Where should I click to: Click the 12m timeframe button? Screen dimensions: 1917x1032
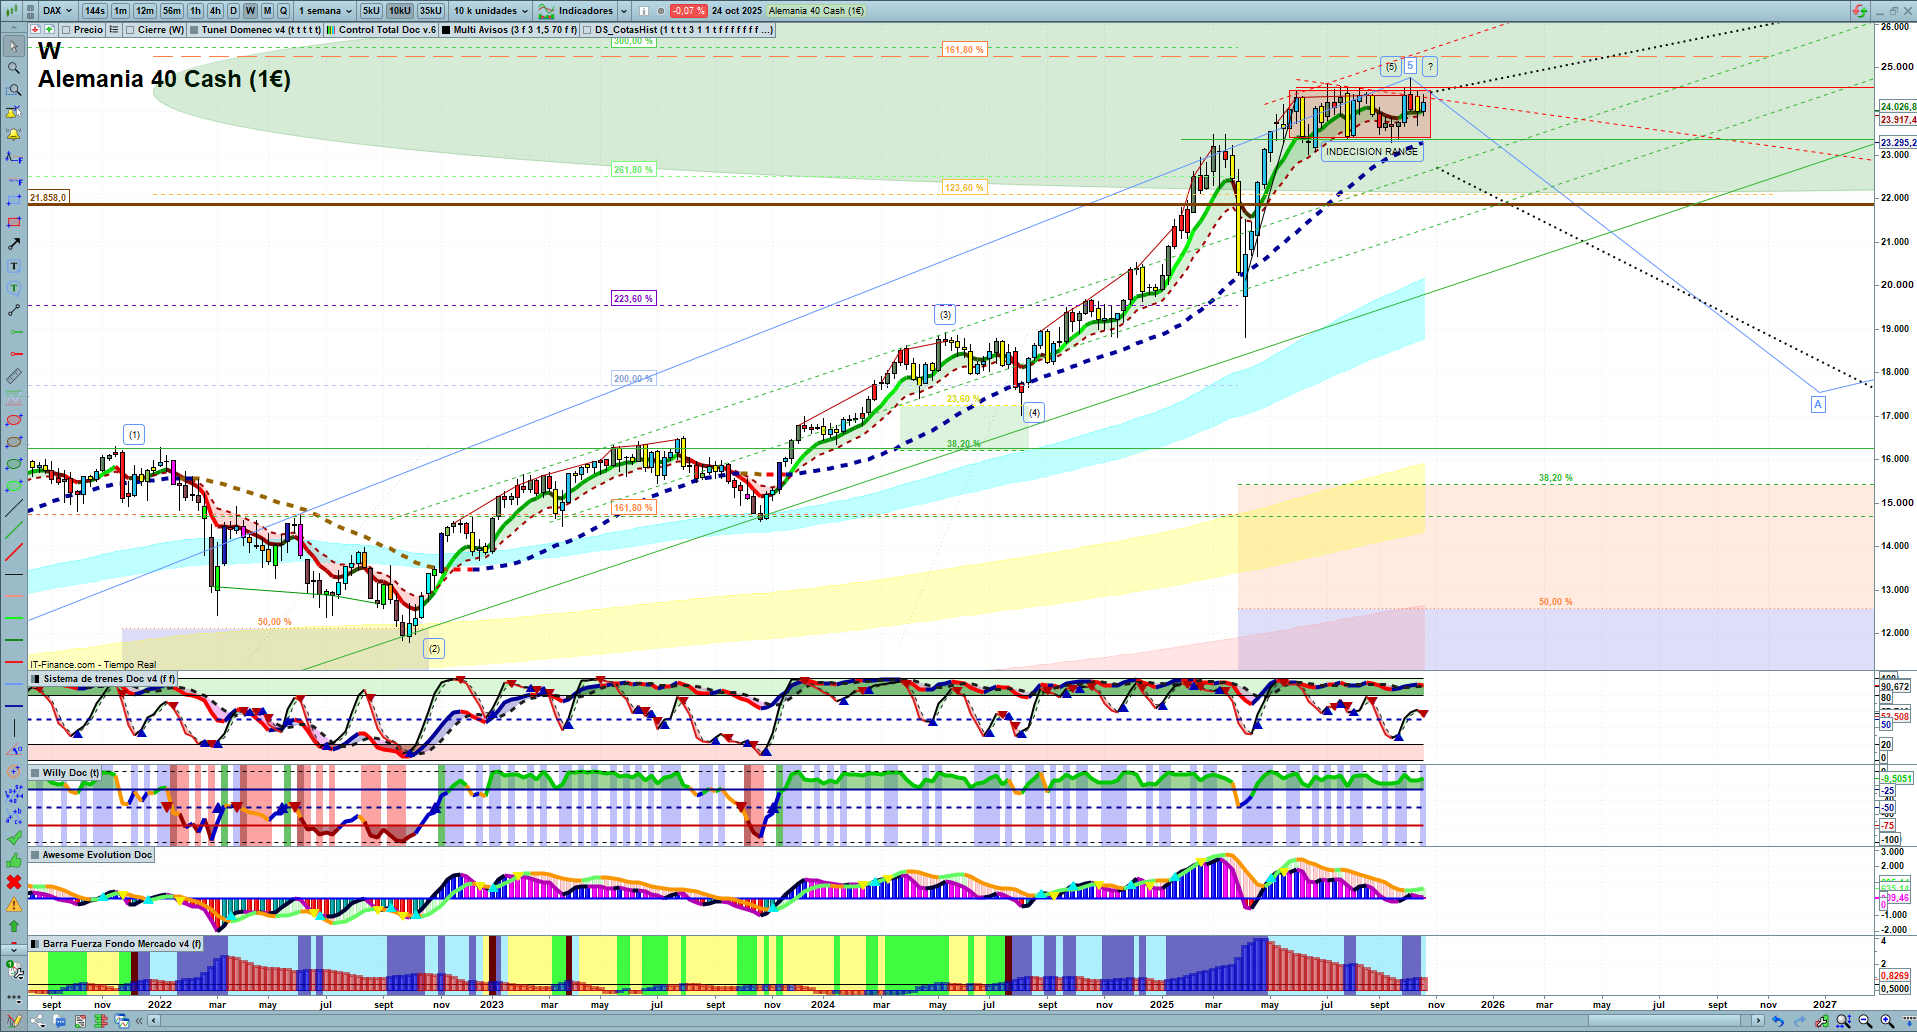coord(145,11)
